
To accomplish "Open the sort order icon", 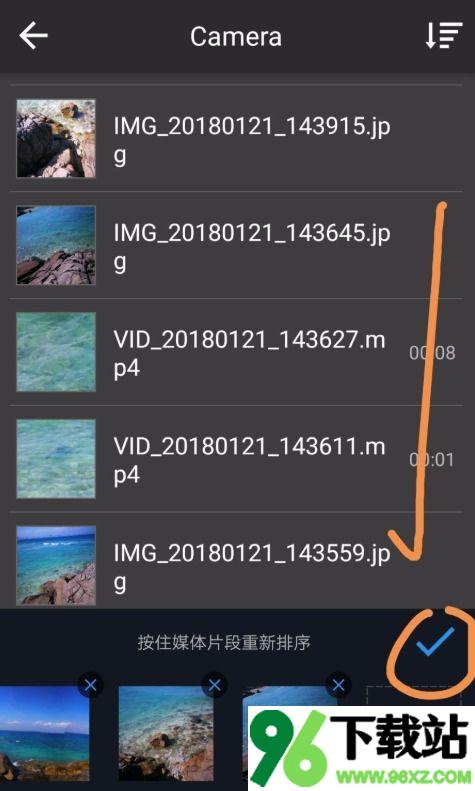I will coord(443,35).
